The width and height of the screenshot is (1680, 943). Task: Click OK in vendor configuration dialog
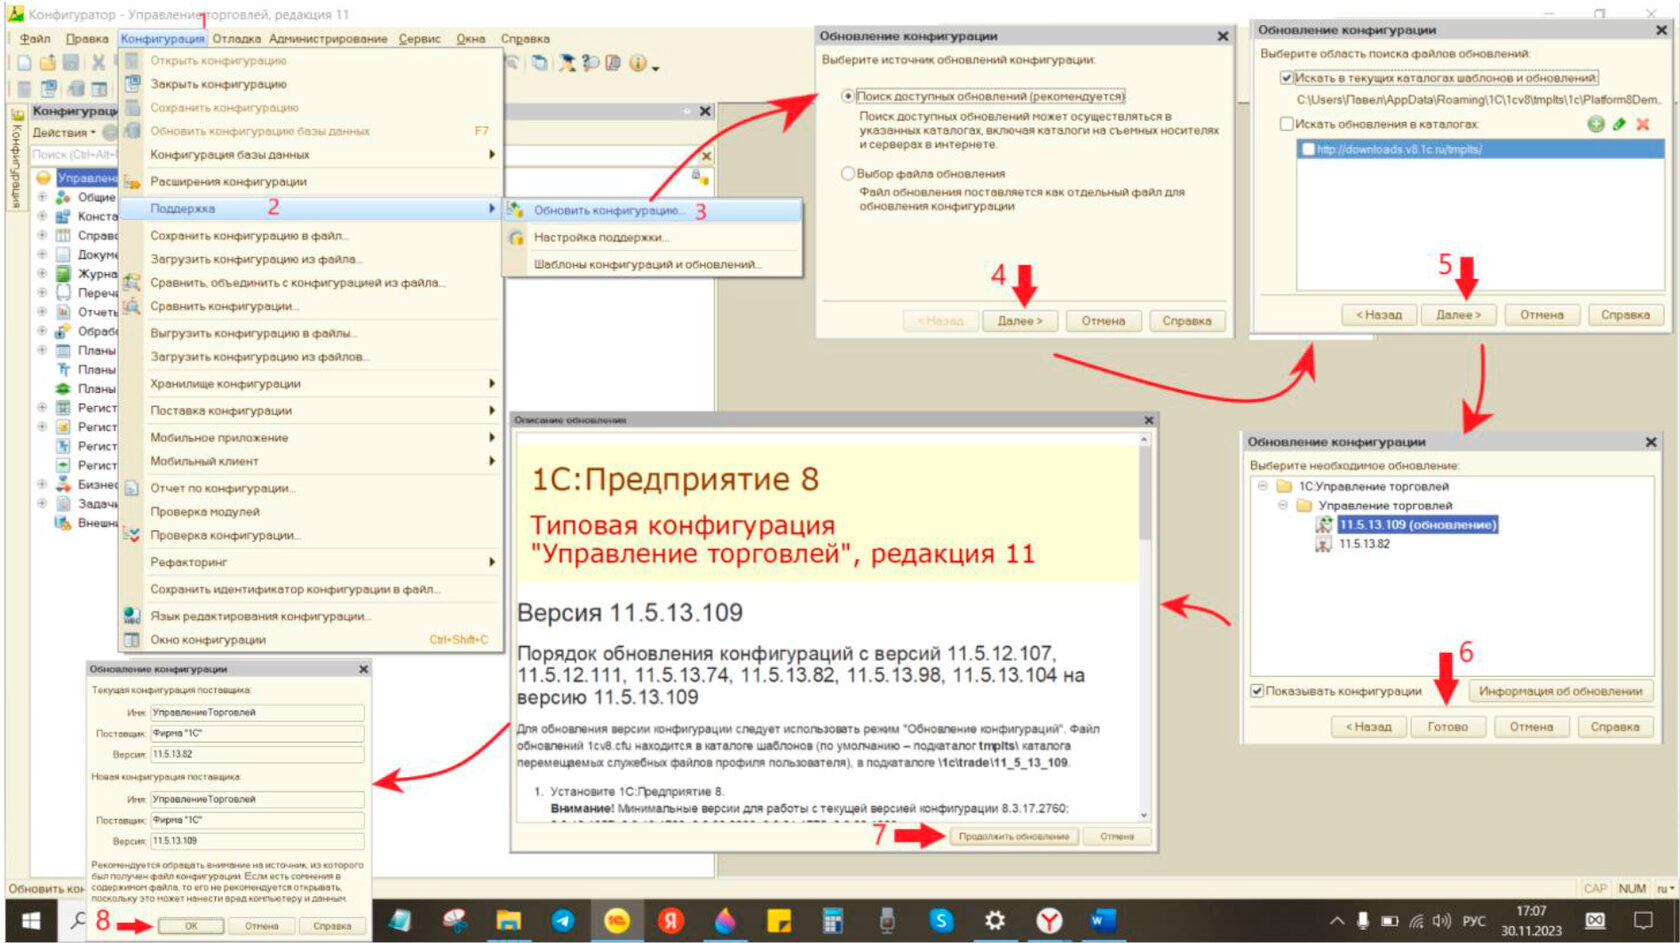[x=190, y=926]
